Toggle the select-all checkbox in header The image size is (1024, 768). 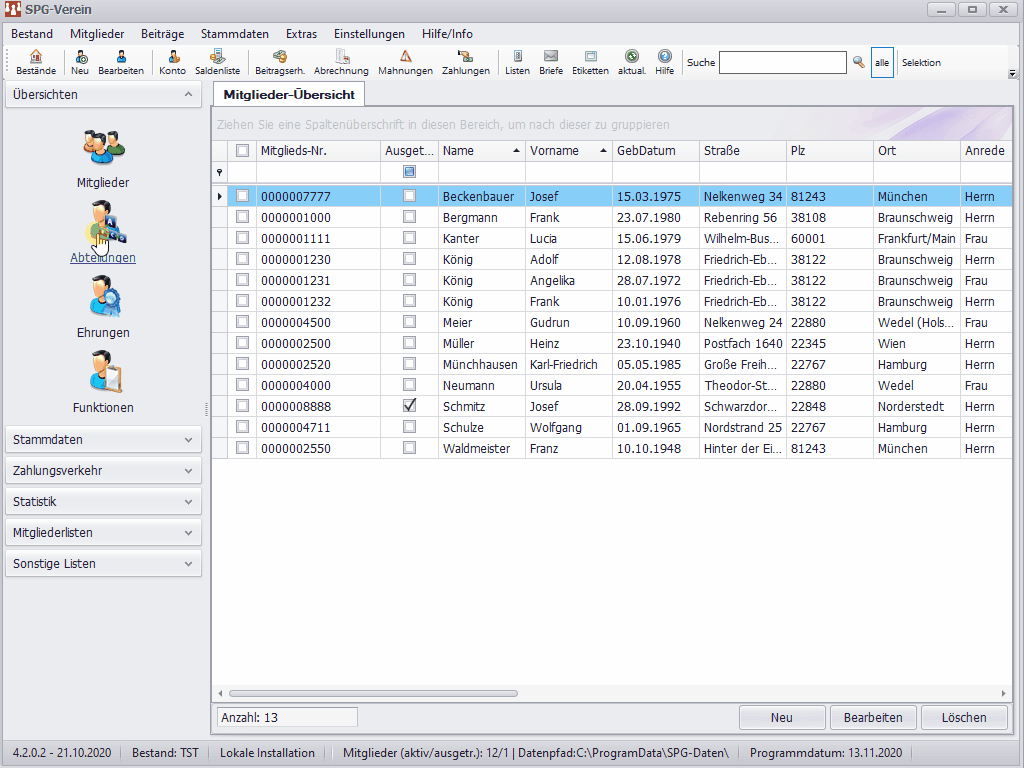click(242, 151)
